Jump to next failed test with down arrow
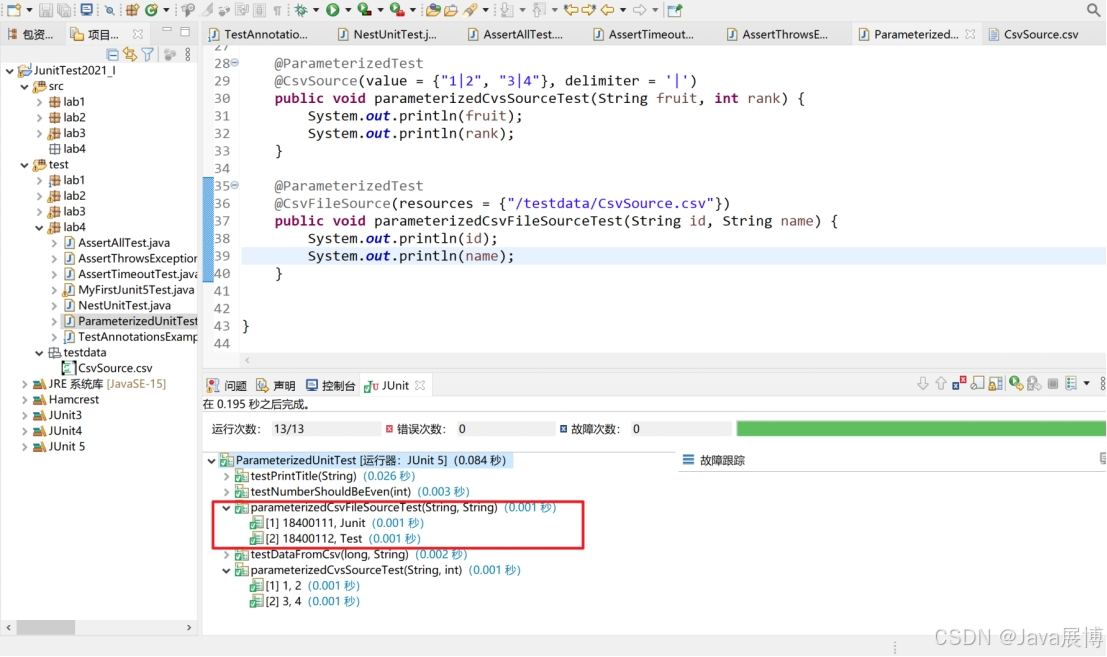 [922, 382]
